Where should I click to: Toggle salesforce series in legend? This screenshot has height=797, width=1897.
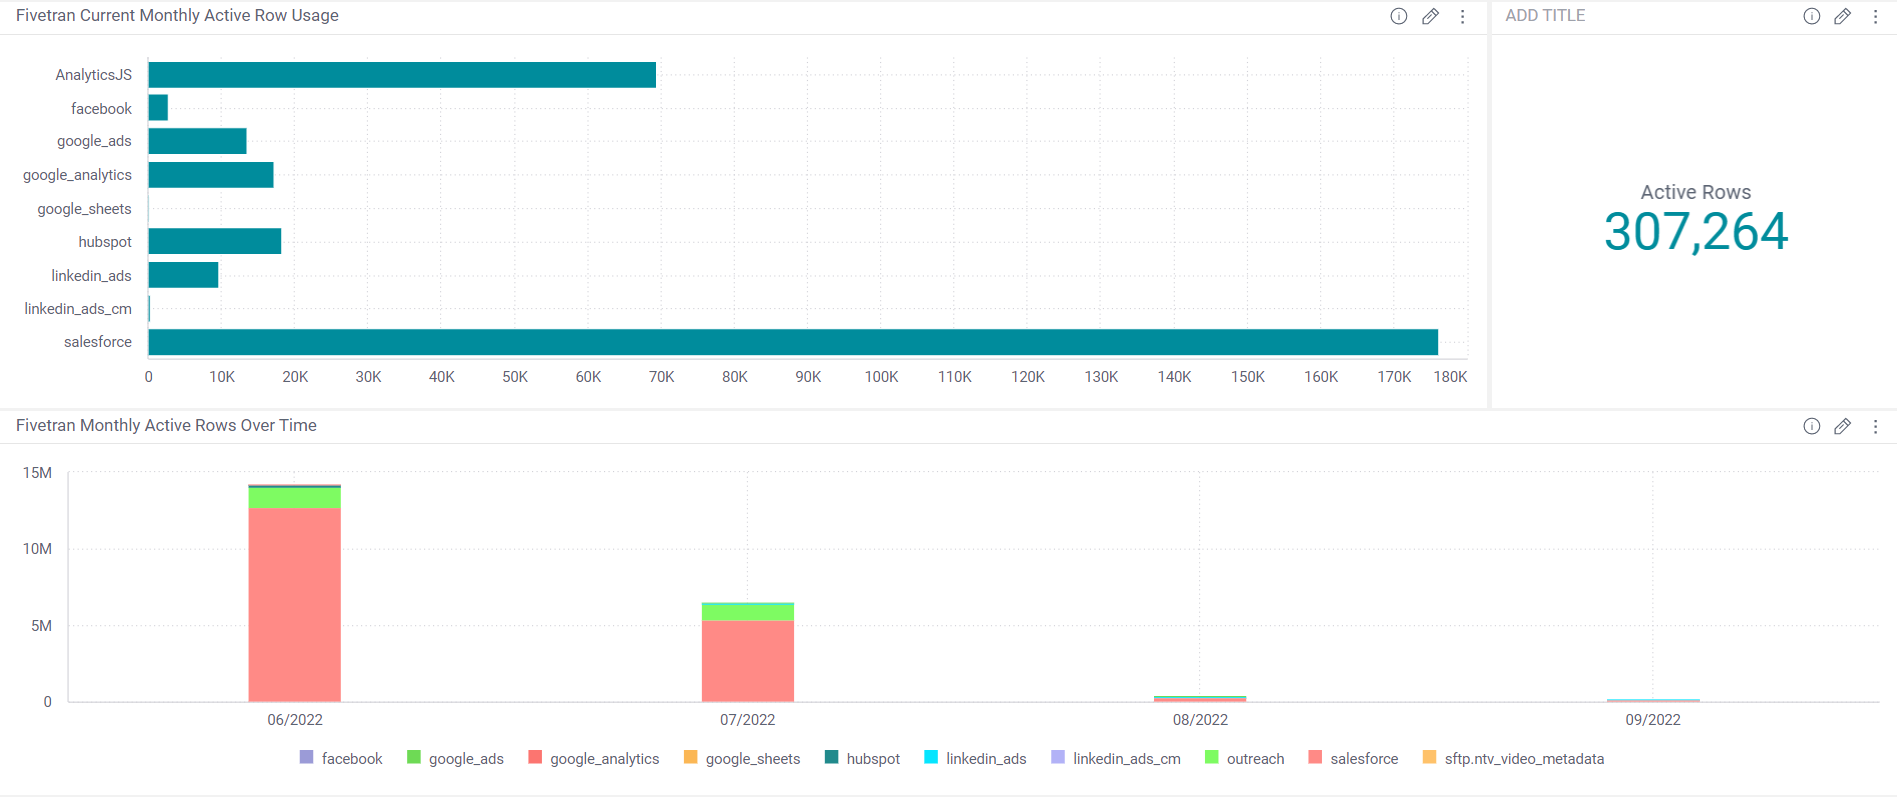[x=1354, y=758]
